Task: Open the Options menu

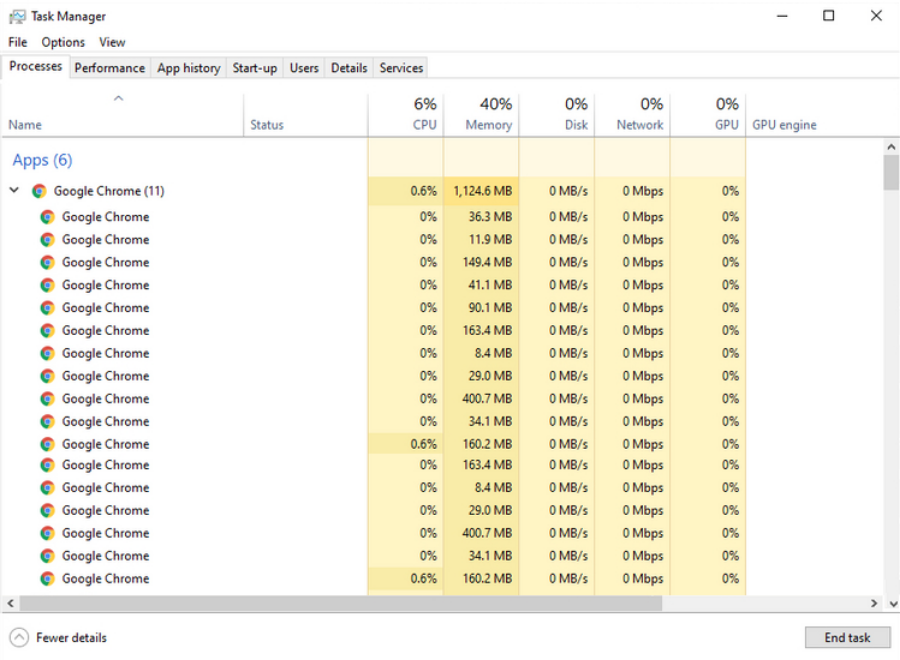Action: click(x=63, y=42)
